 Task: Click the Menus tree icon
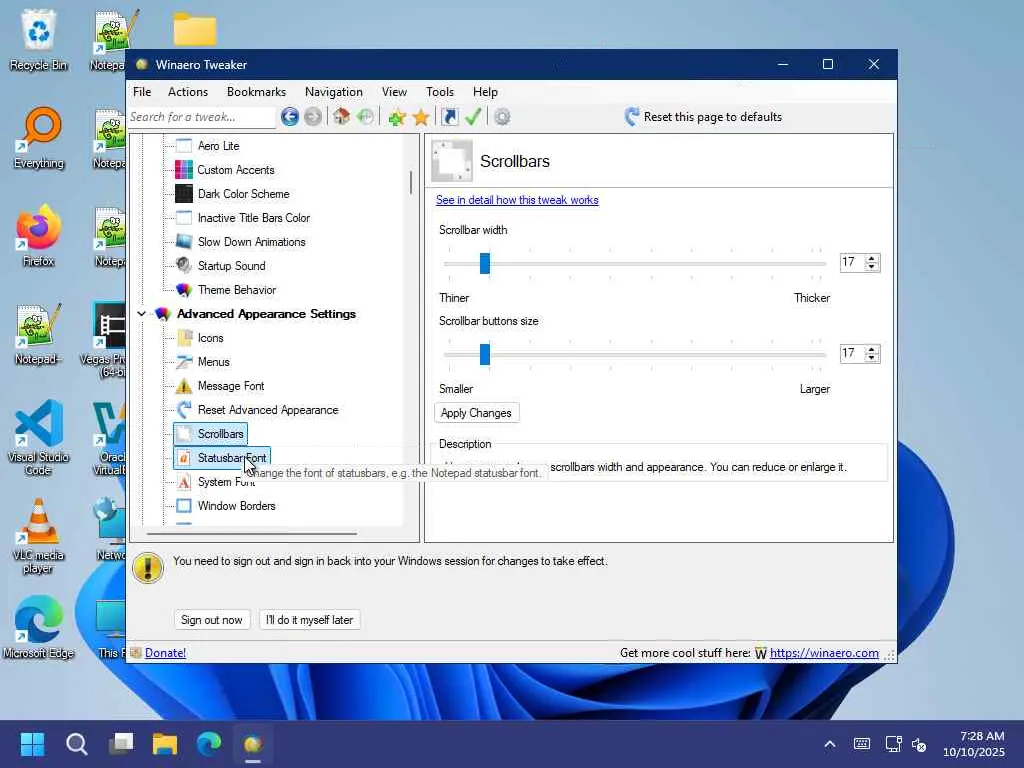[x=184, y=362]
